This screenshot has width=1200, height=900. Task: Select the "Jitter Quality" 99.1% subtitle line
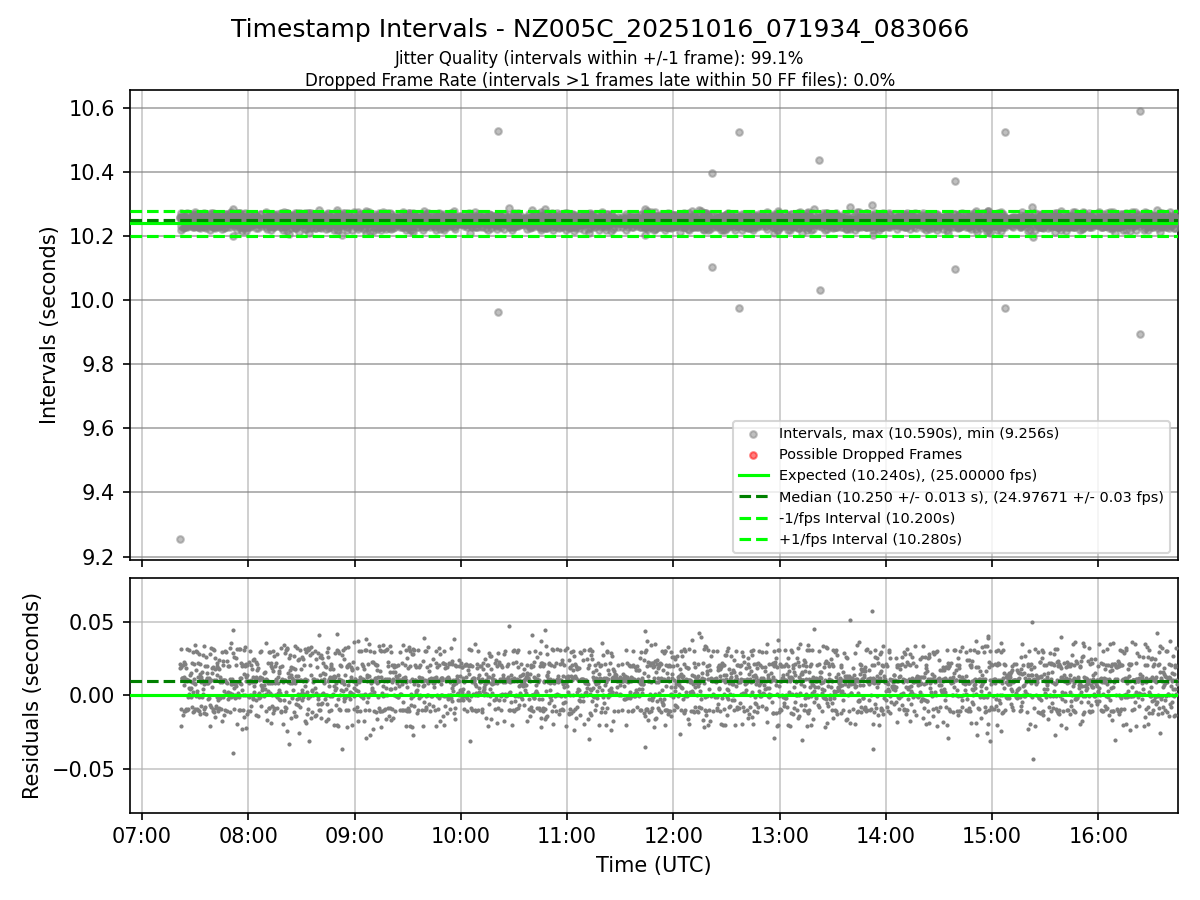[x=599, y=58]
